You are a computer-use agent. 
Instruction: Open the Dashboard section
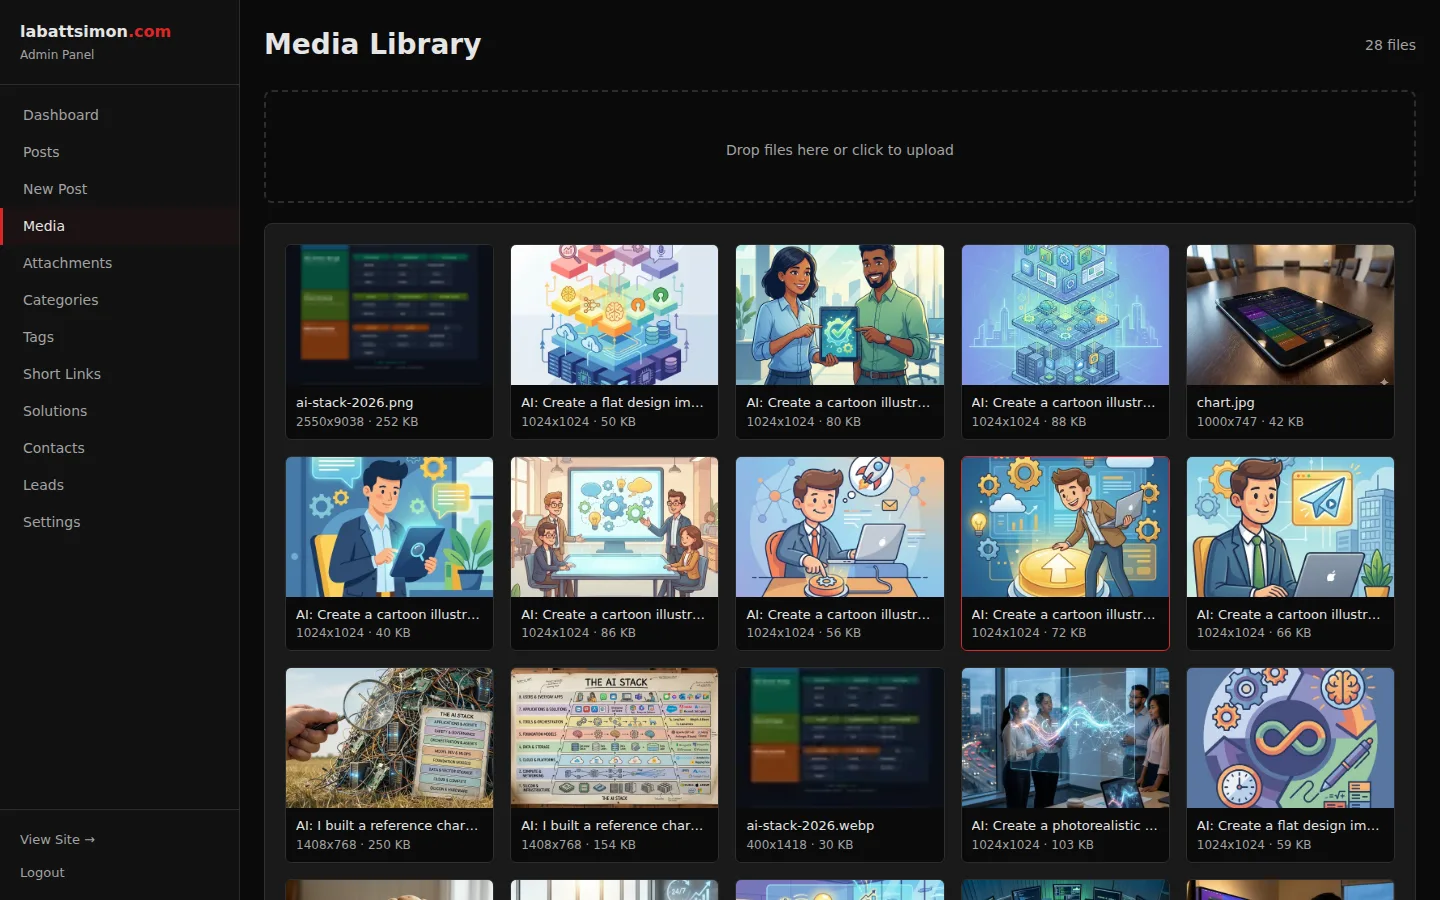(60, 114)
